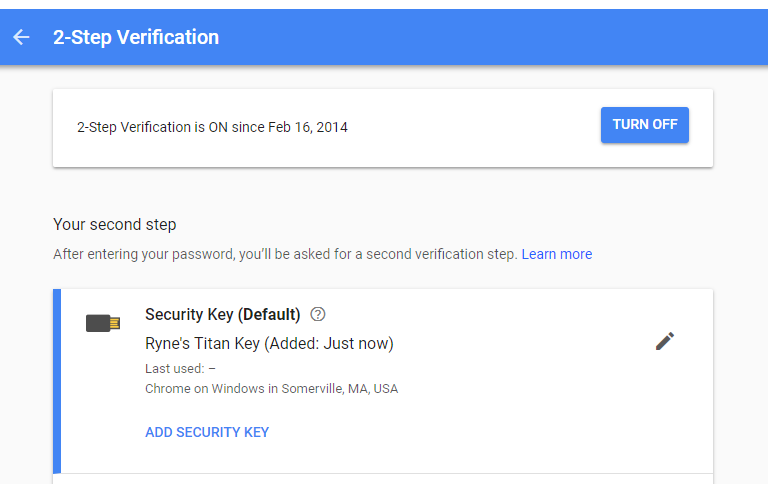Image resolution: width=768 pixels, height=484 pixels.
Task: Select the "2-Step Verification is ON" status text
Action: pyautogui.click(x=170, y=127)
